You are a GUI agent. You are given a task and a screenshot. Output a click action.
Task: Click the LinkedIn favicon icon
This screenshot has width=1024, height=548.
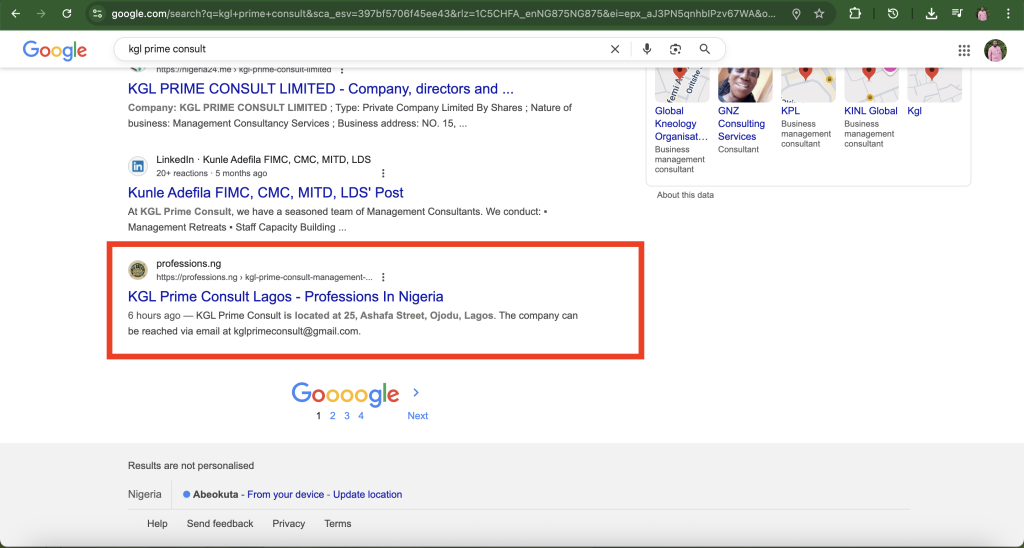pyautogui.click(x=138, y=166)
